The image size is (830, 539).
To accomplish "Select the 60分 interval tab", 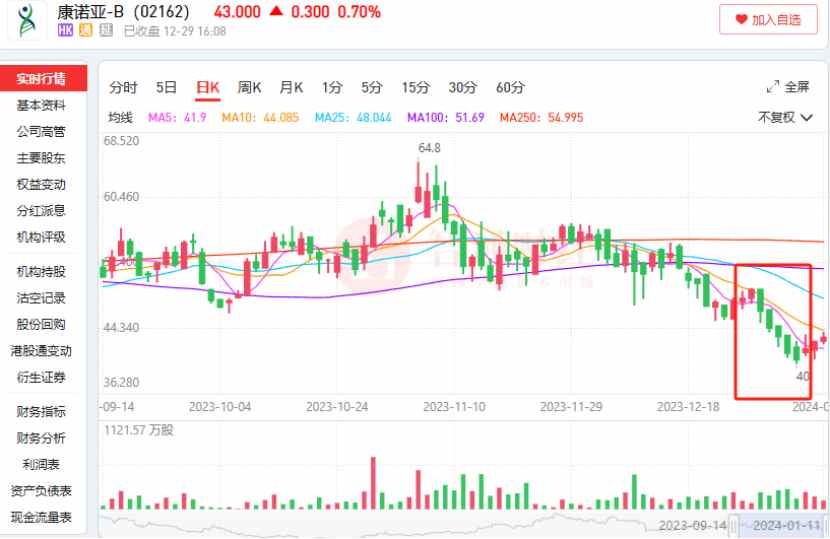I will click(510, 87).
